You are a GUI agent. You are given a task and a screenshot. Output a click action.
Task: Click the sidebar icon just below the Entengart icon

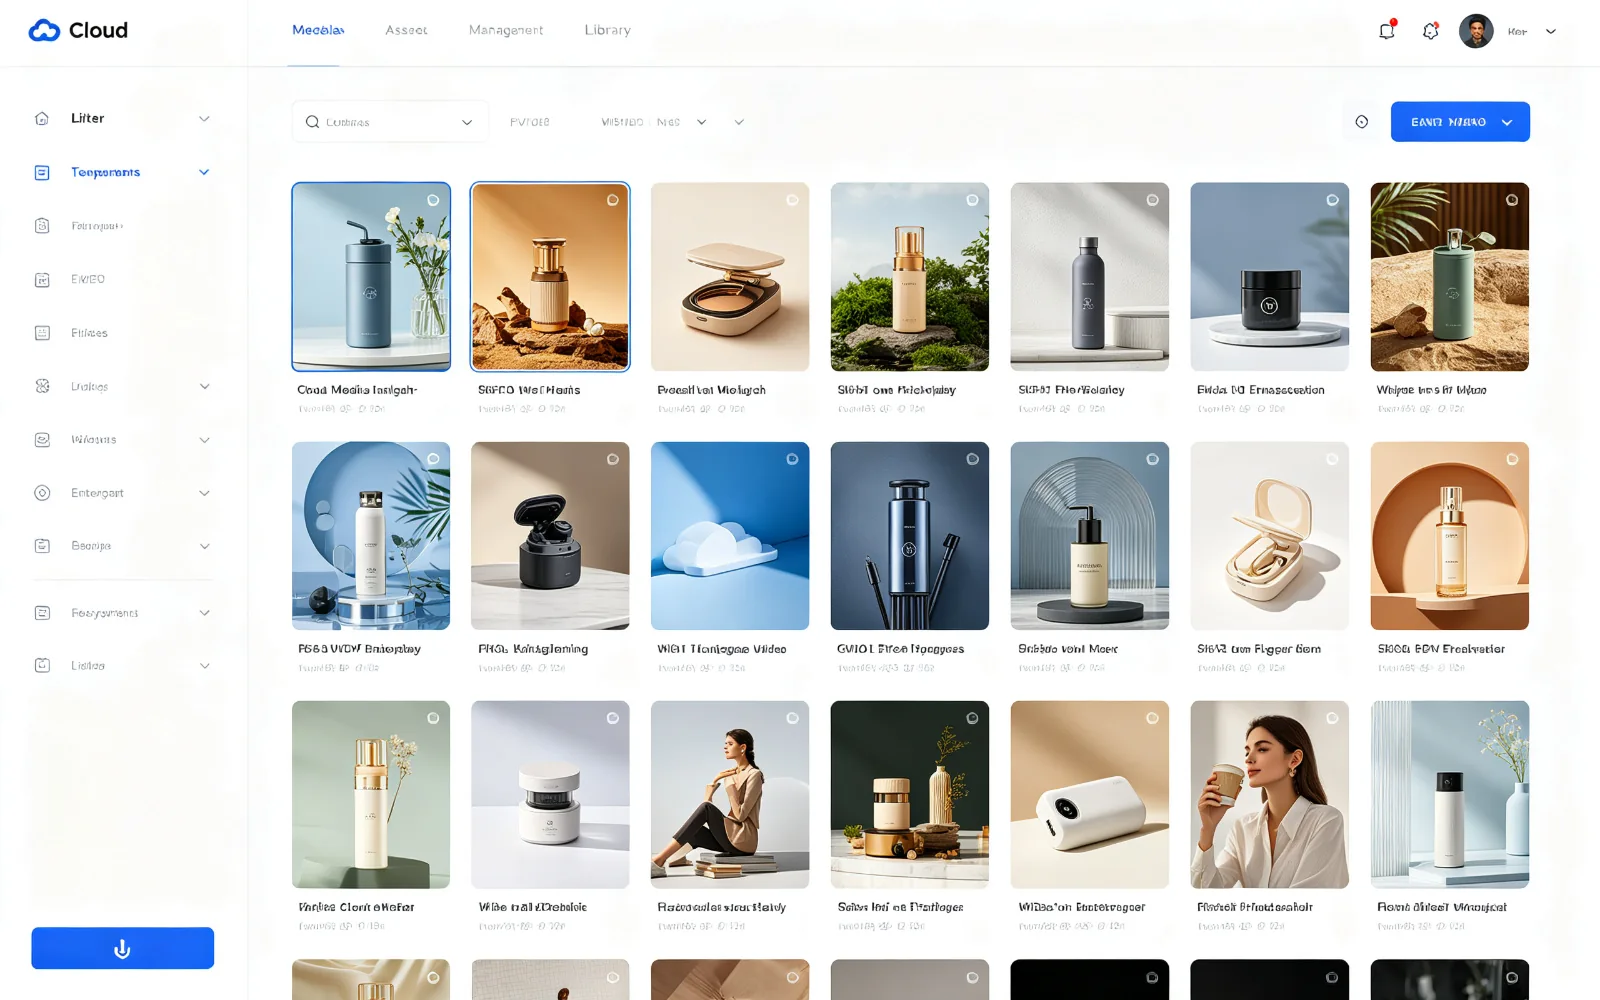[x=42, y=546]
